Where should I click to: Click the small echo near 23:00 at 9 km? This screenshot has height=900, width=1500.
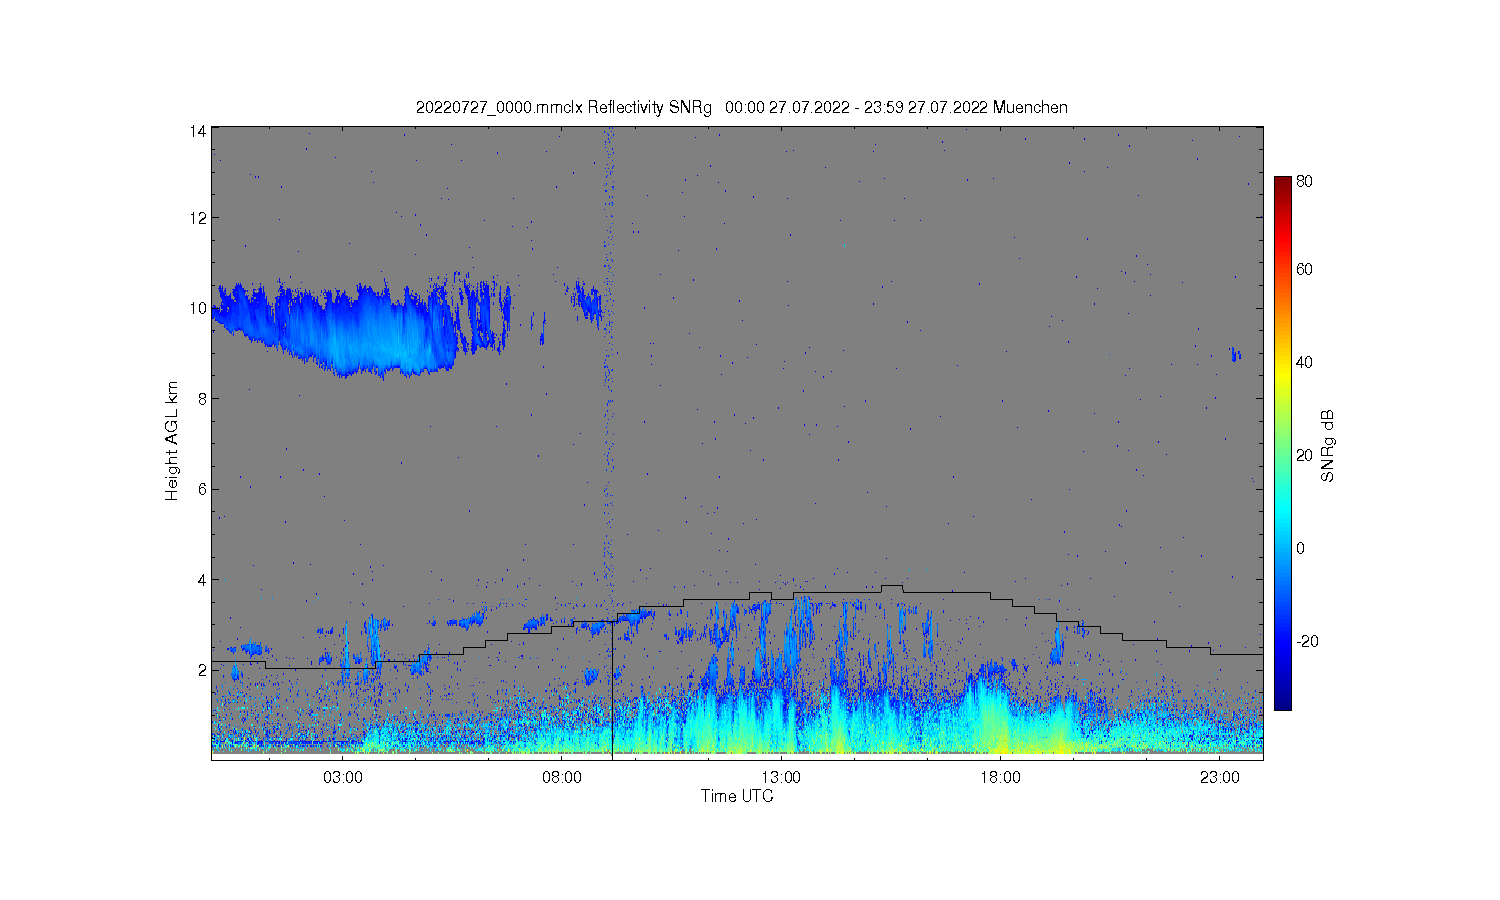(1236, 354)
